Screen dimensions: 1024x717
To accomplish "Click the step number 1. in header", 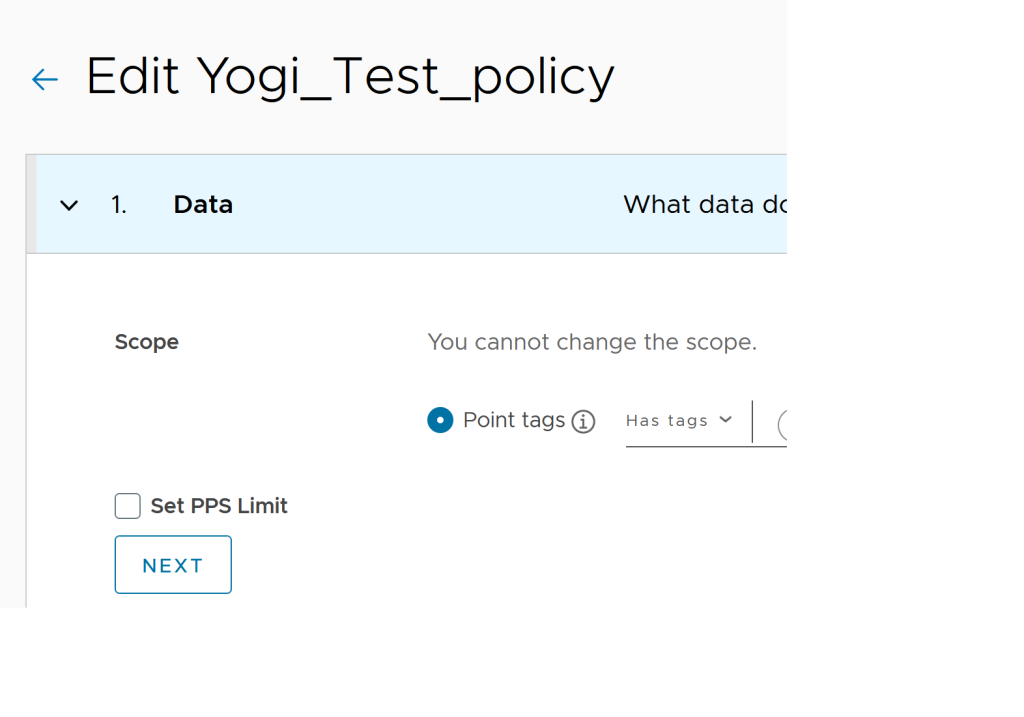I will pos(119,205).
